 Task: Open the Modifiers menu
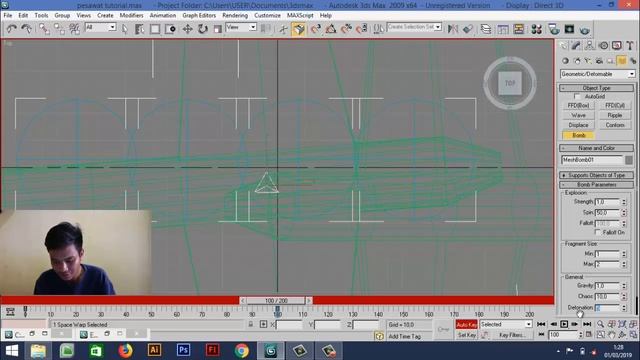[x=131, y=15]
